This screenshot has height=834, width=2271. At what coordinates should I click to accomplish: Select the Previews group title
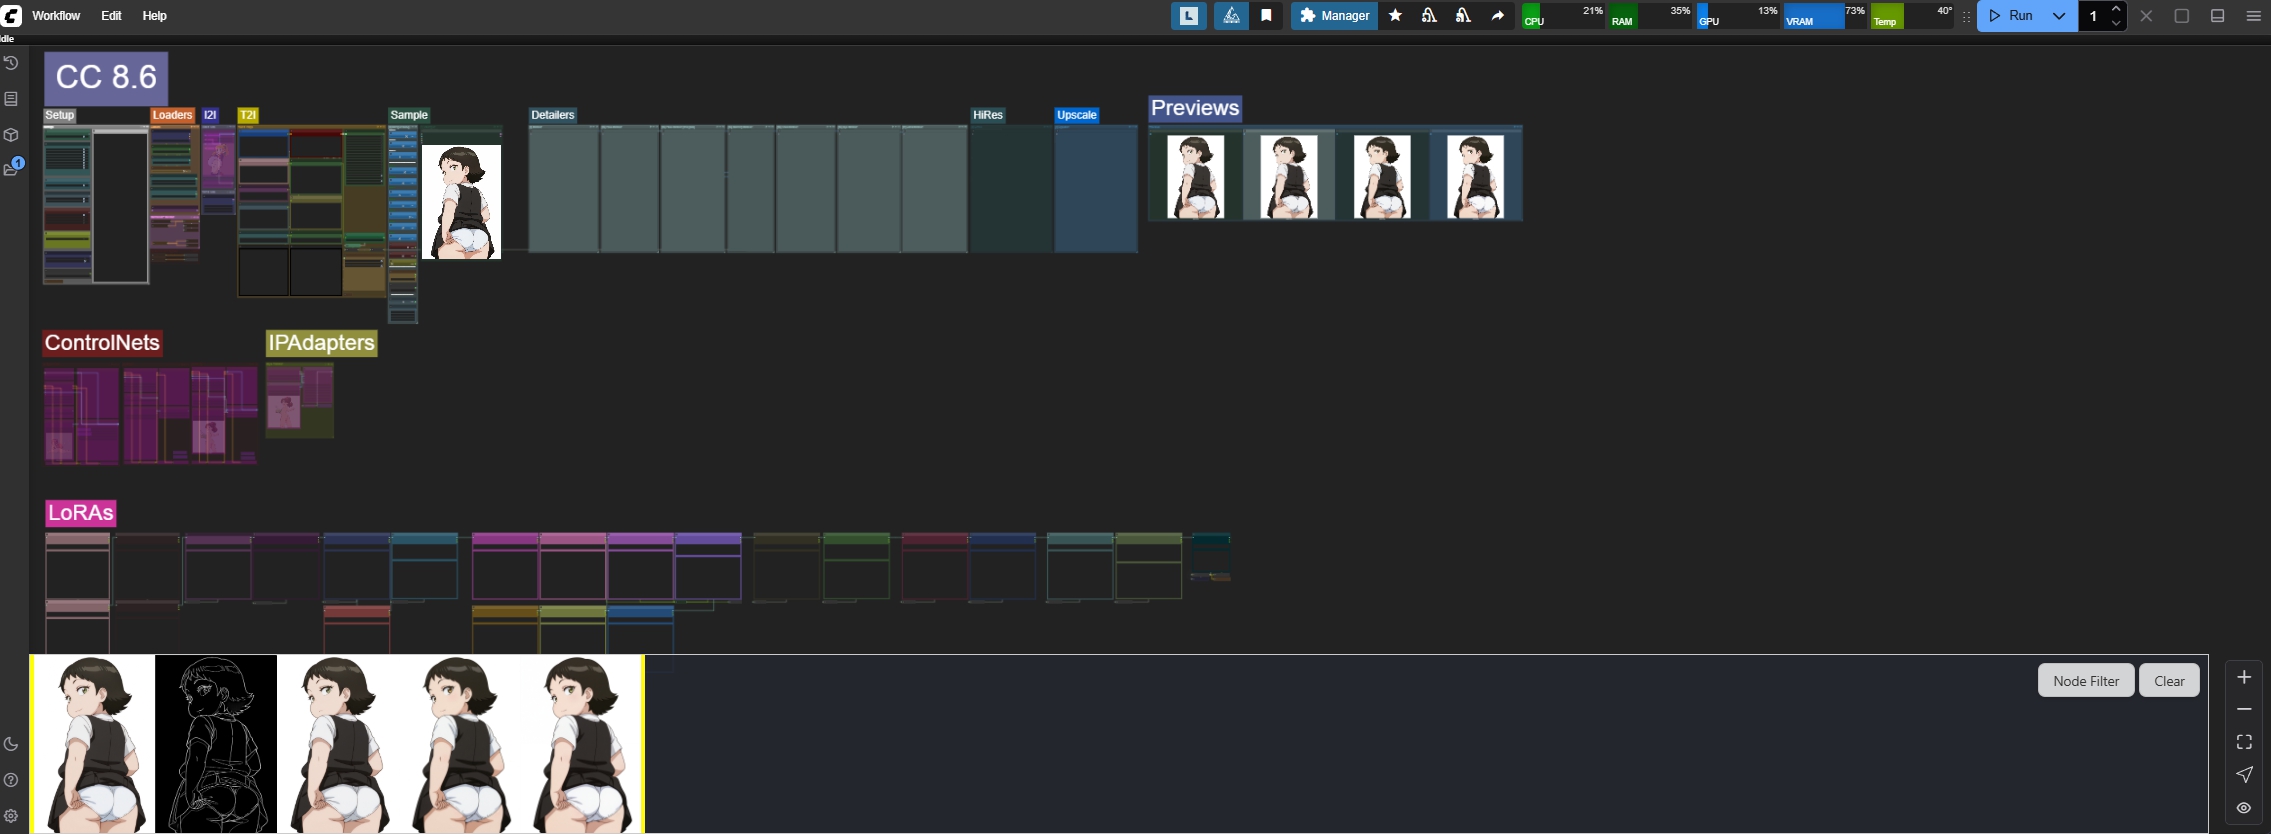click(1195, 108)
